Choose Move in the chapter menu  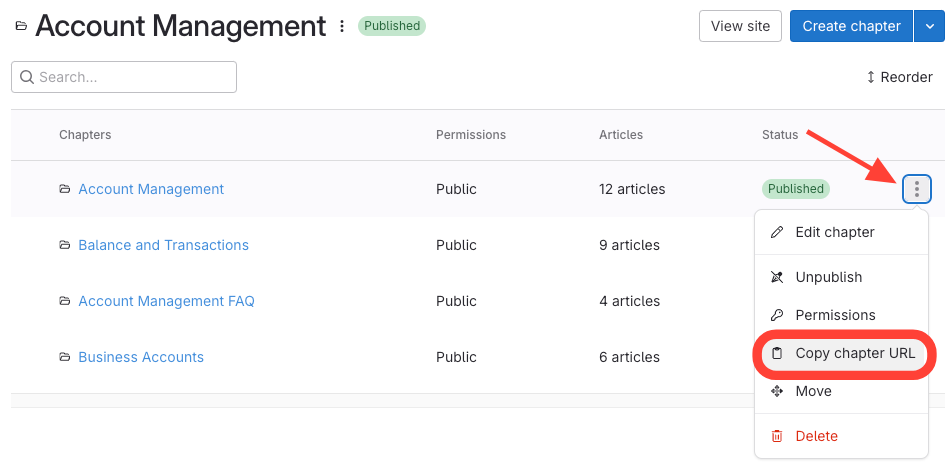pyautogui.click(x=813, y=391)
